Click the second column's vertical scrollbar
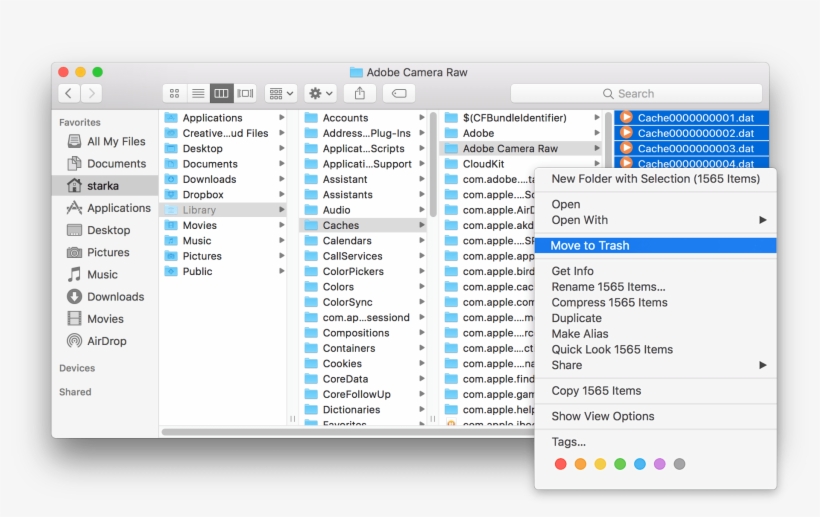This screenshot has width=820, height=517. (433, 165)
